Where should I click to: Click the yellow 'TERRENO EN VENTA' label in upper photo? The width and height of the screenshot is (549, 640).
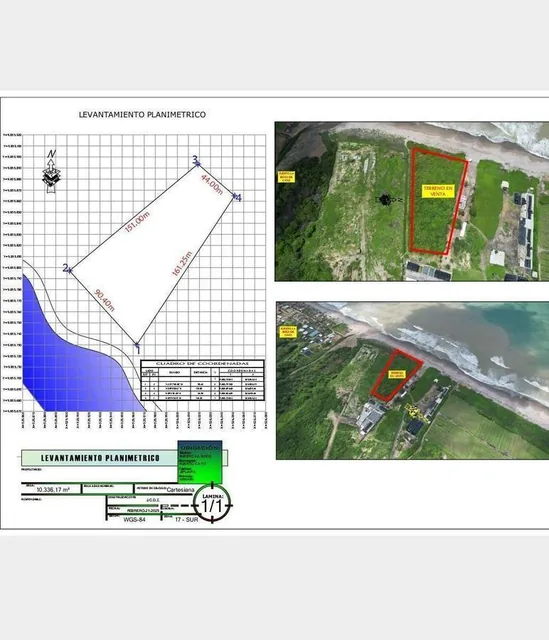pyautogui.click(x=438, y=191)
